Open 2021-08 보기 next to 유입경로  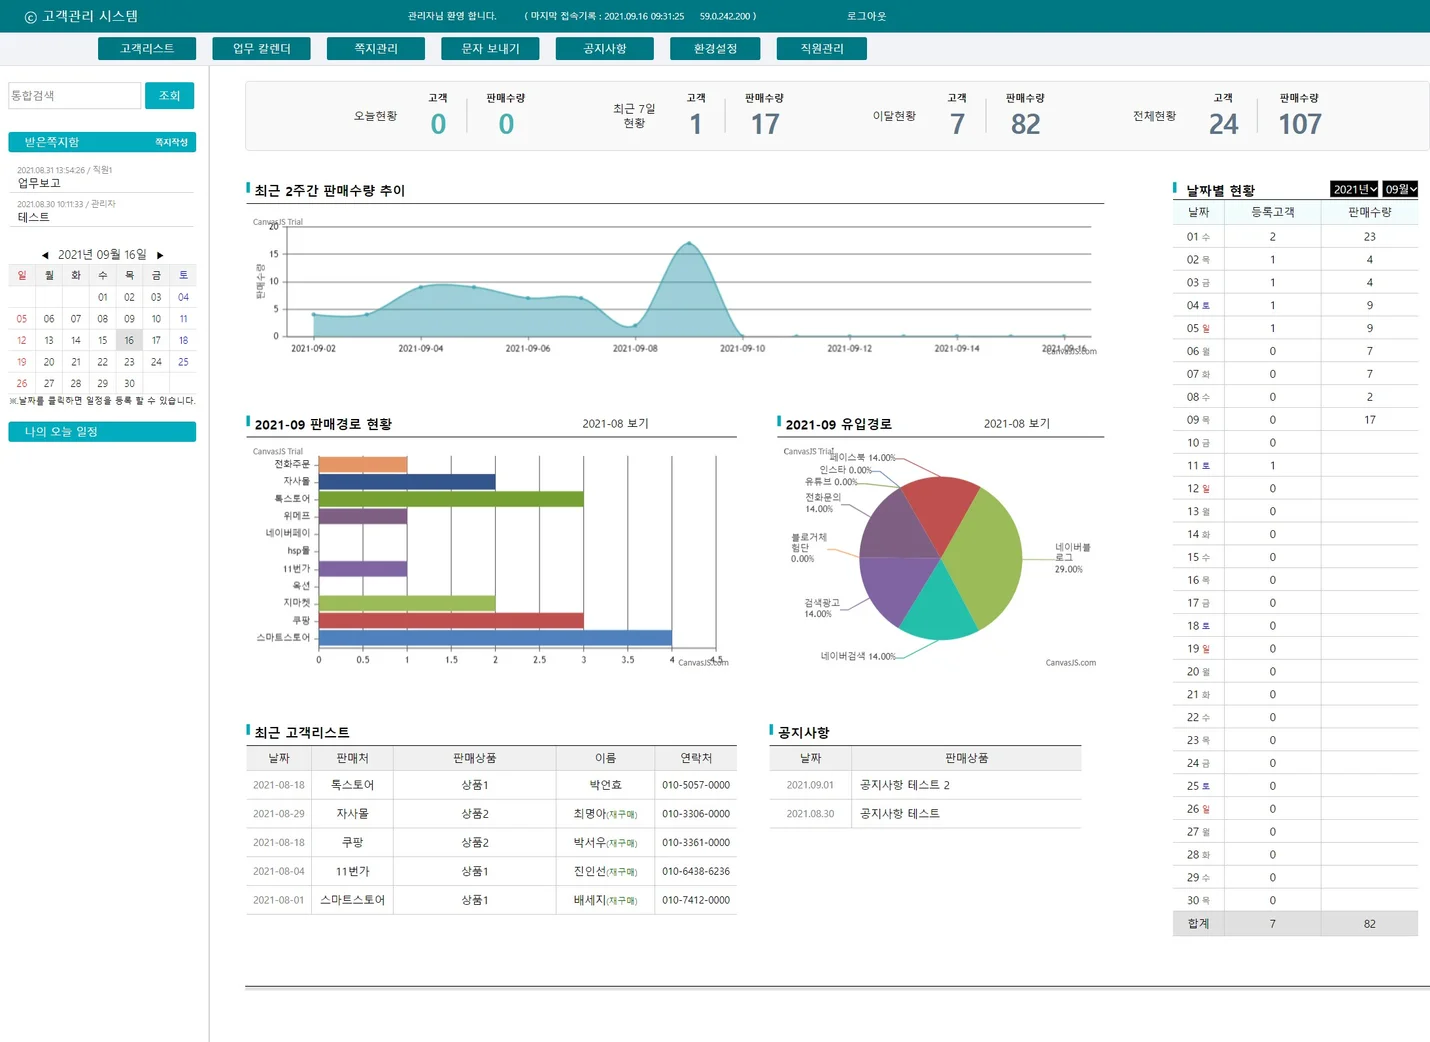(x=1017, y=424)
